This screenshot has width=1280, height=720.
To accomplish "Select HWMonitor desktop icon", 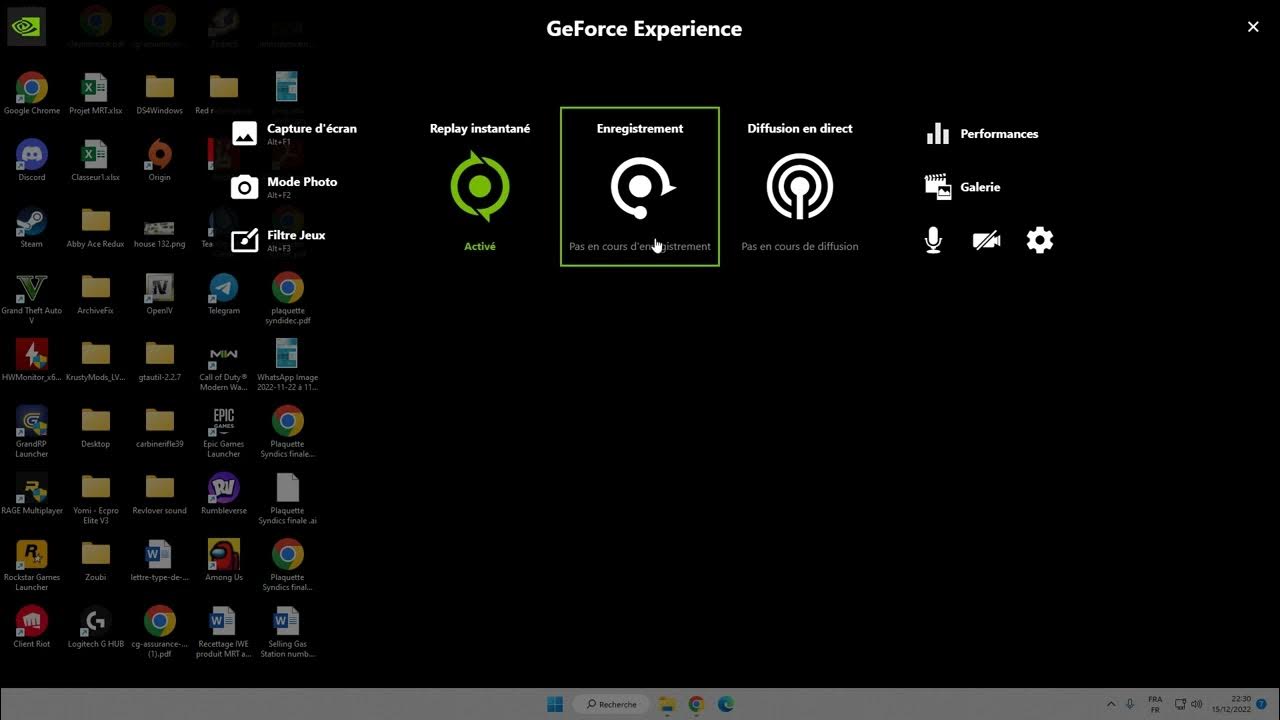I will pos(32,360).
